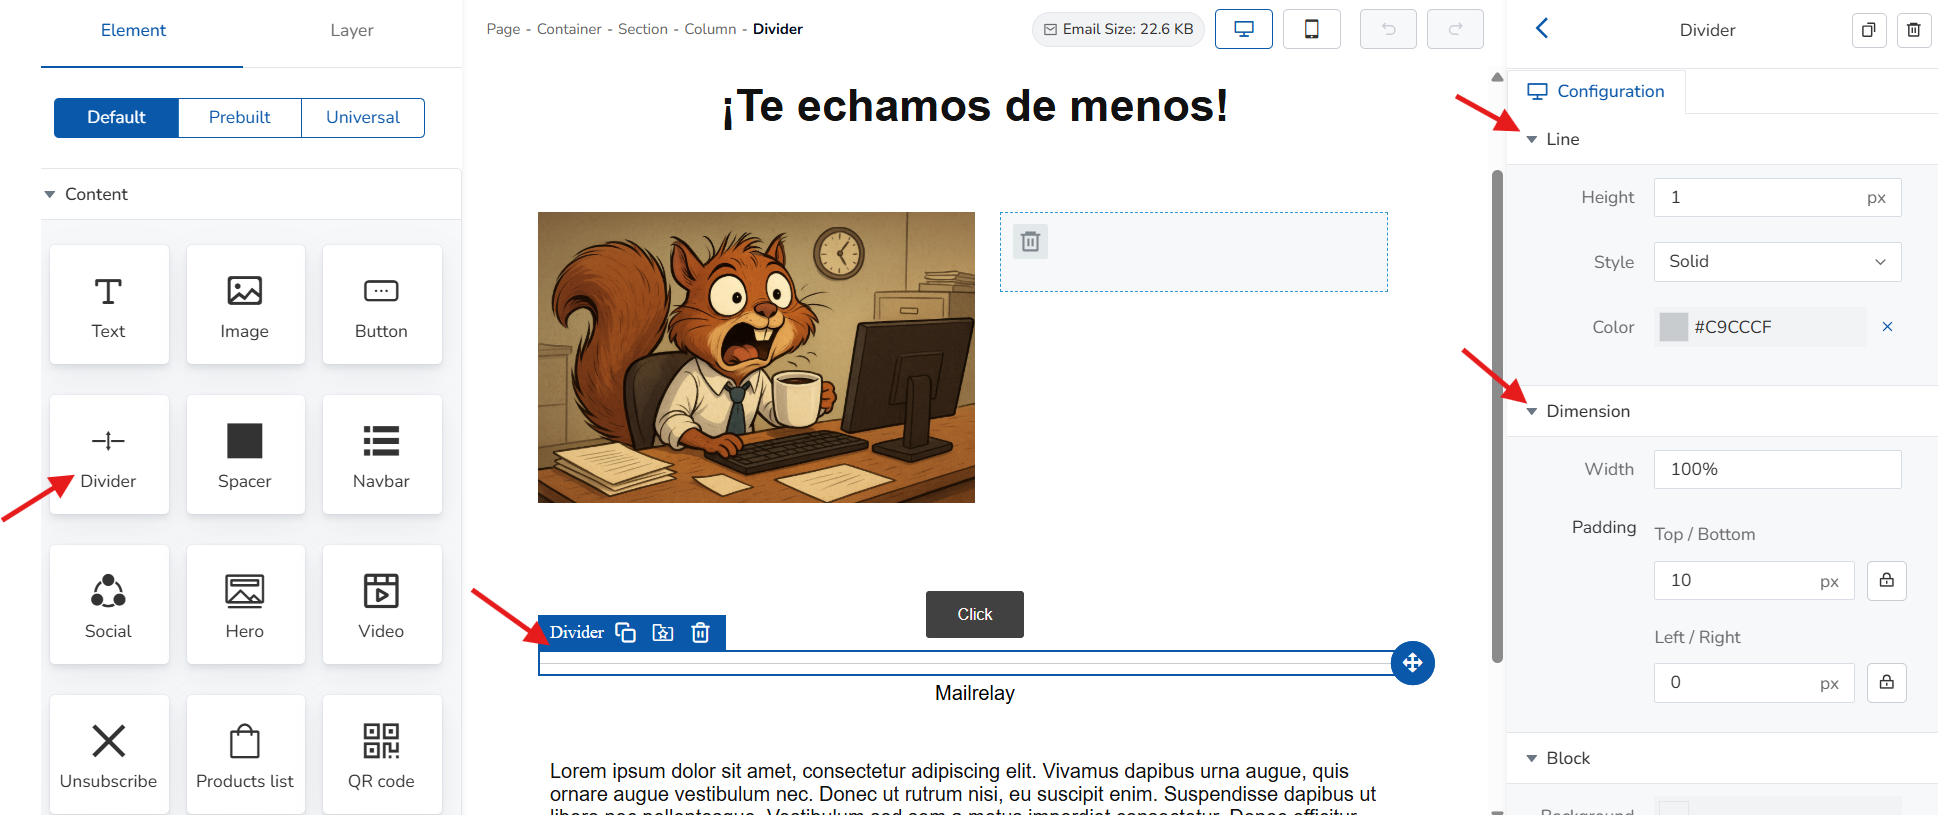Select the QR code block
The width and height of the screenshot is (1938, 815).
(x=381, y=755)
